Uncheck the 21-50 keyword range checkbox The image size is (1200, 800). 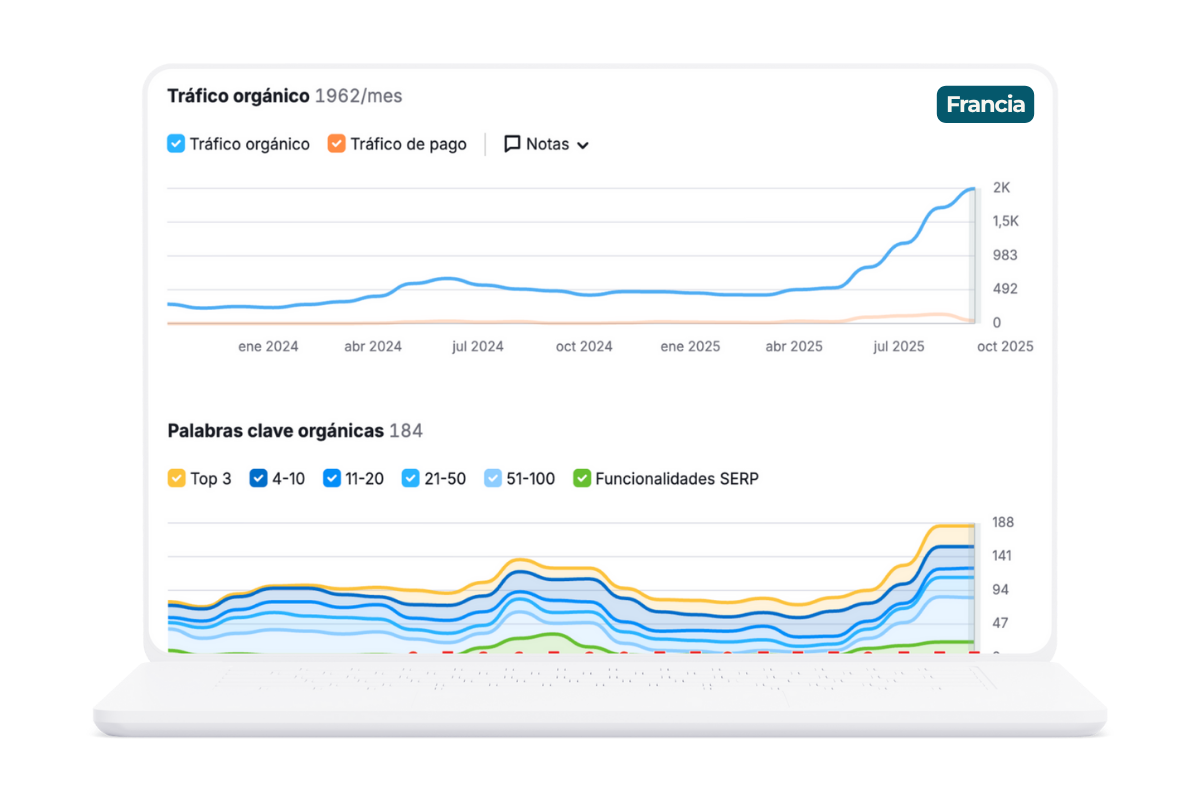[x=409, y=478]
